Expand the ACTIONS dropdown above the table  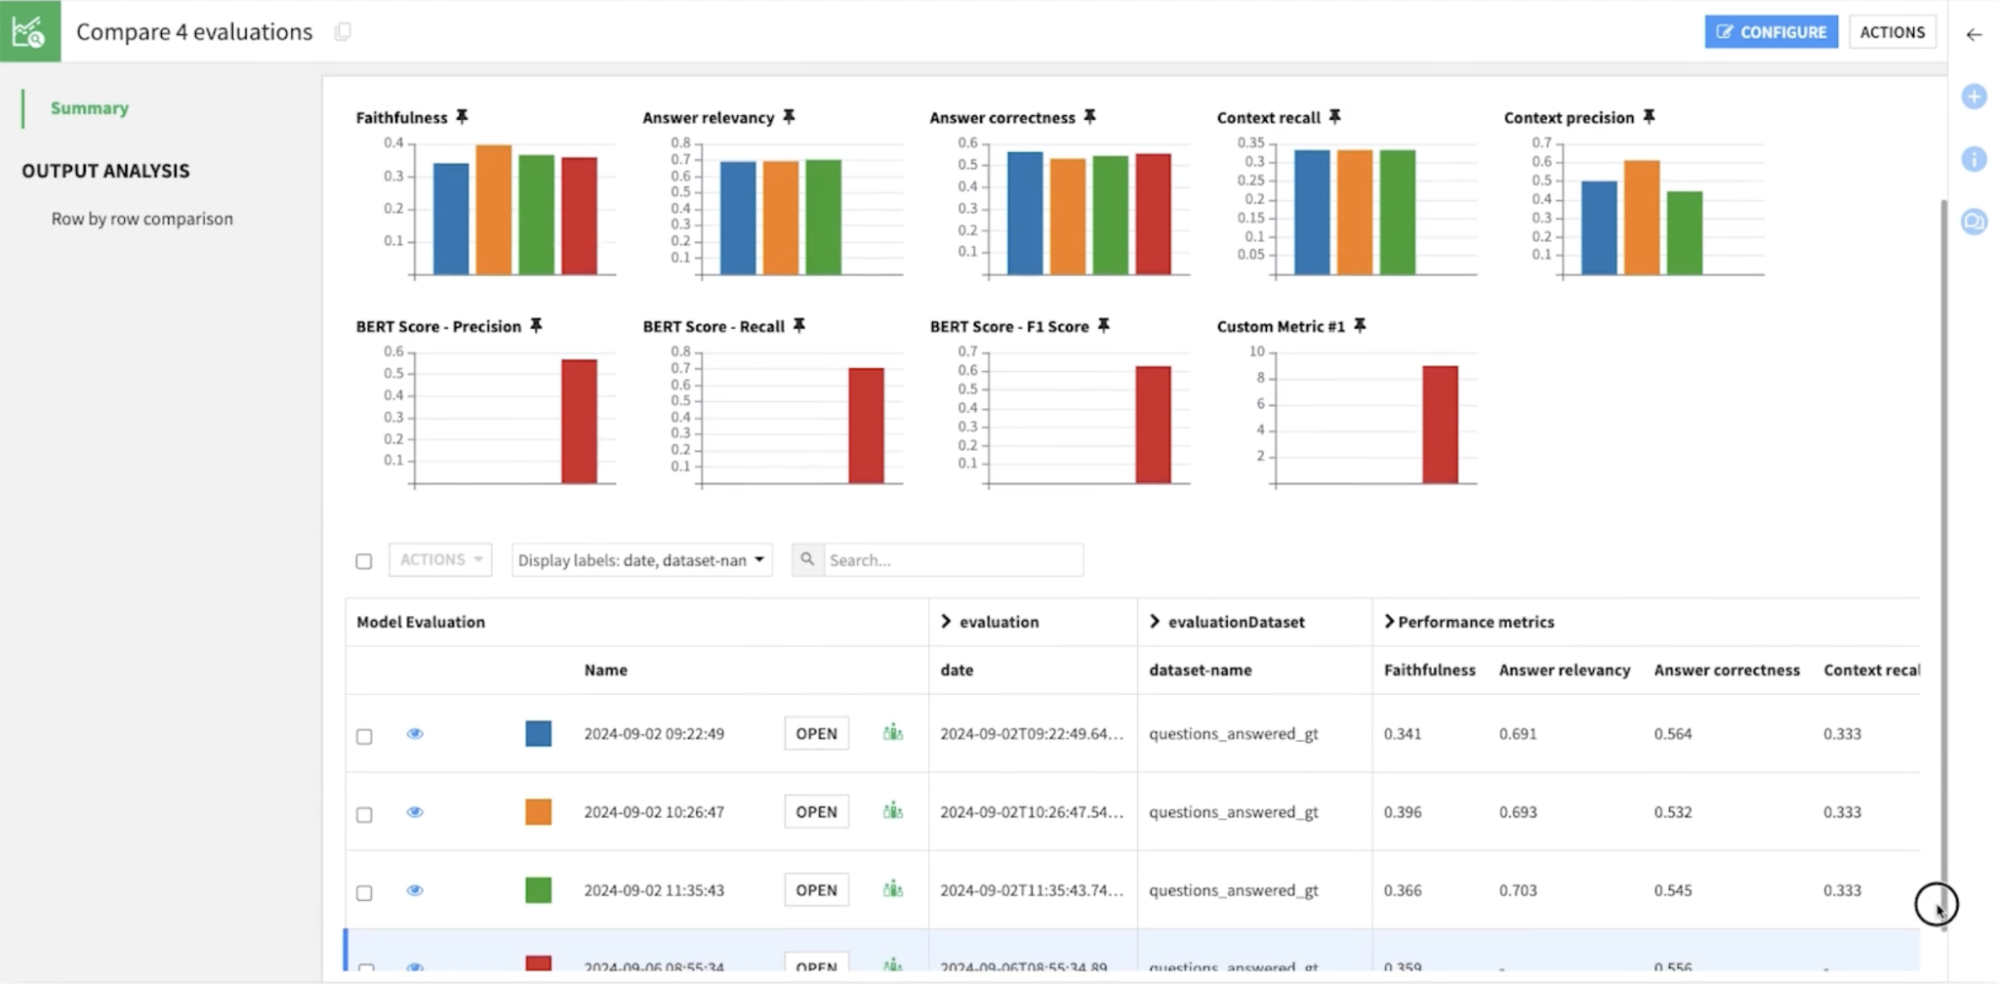tap(440, 560)
